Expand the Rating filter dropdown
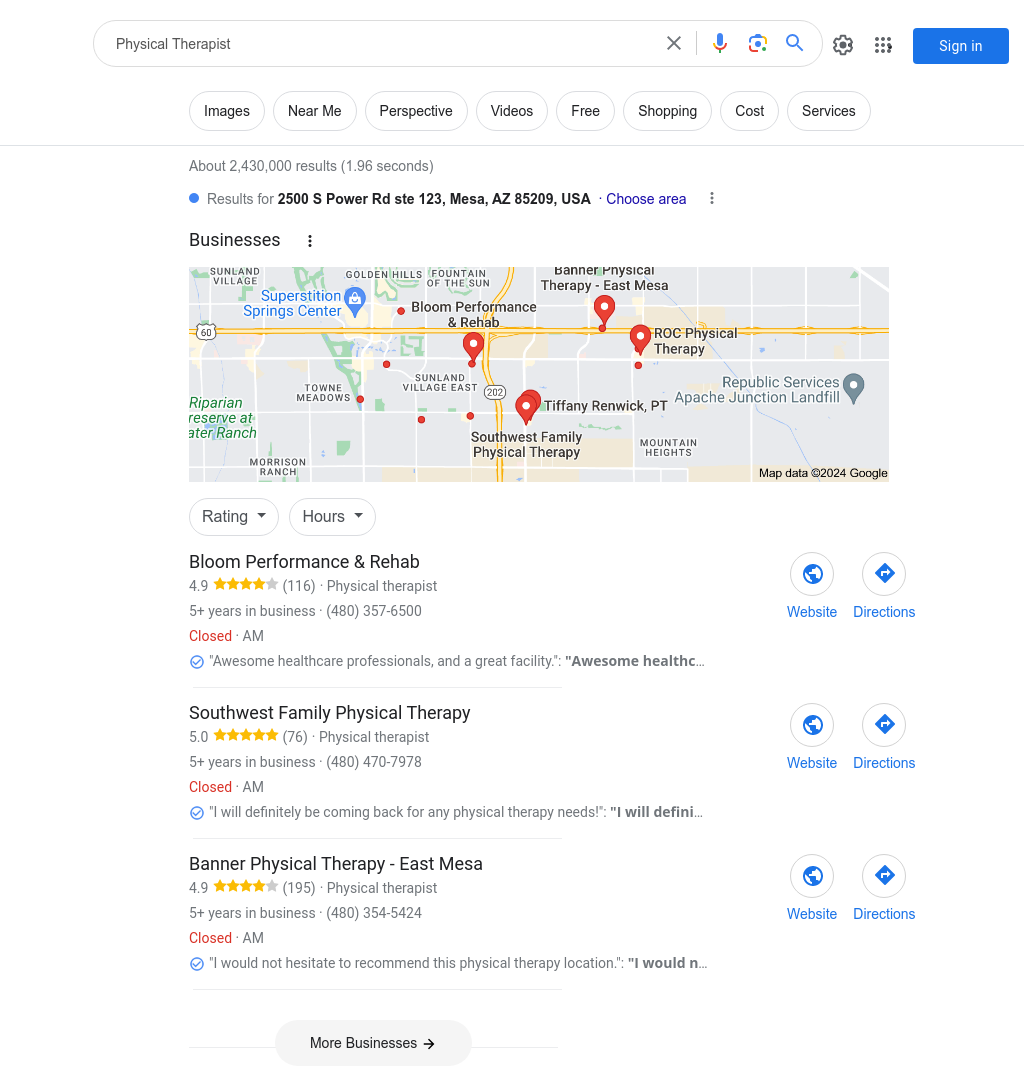The width and height of the screenshot is (1024, 1090). point(234,516)
